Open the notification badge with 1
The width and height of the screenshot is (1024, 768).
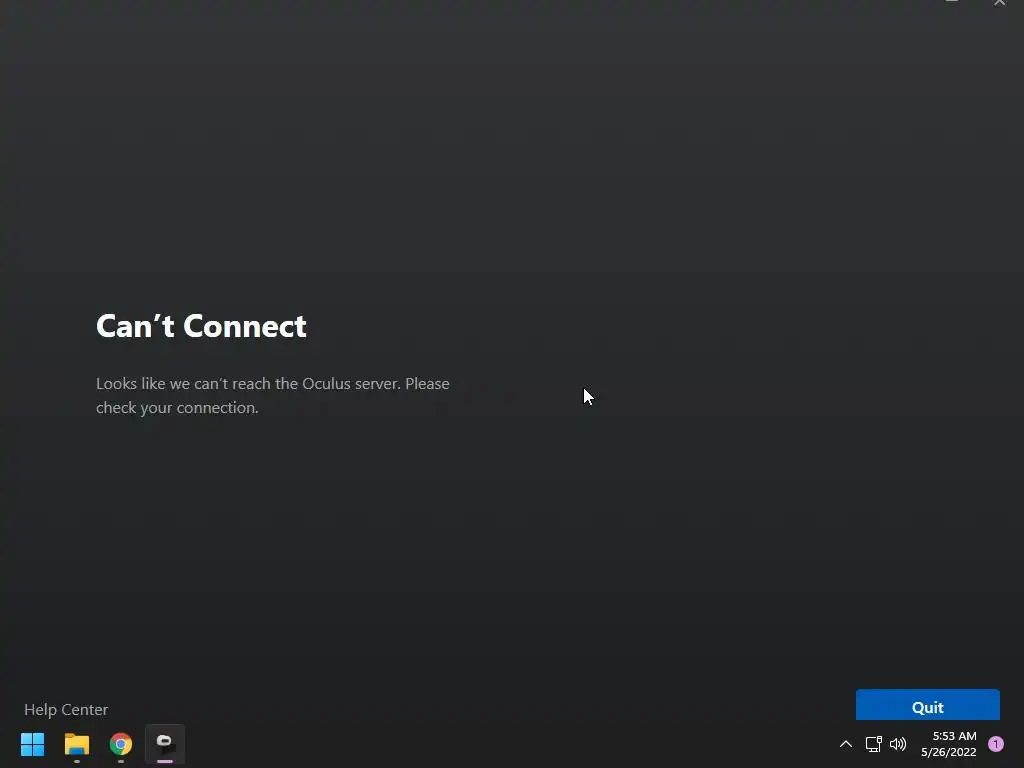(x=996, y=744)
